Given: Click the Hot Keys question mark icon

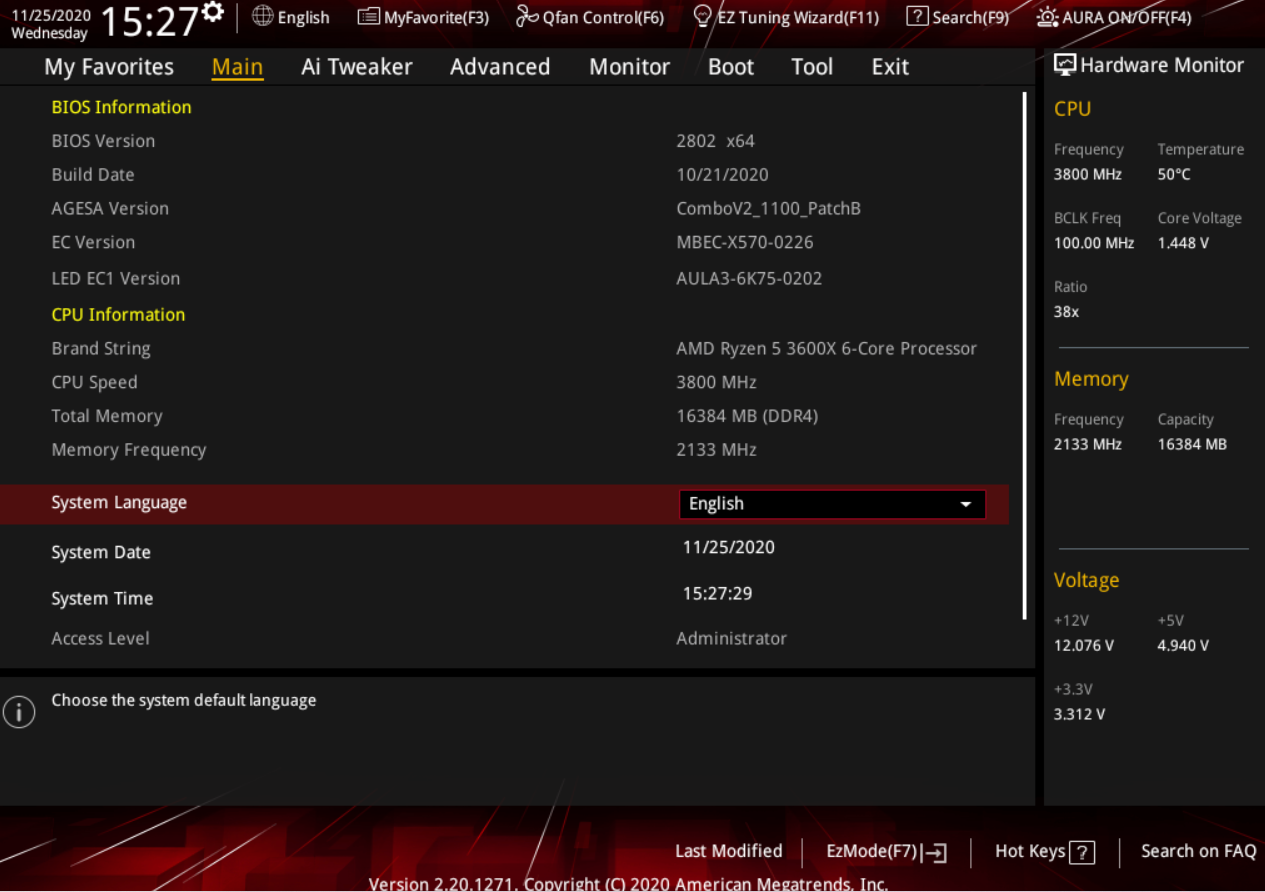Looking at the screenshot, I should click(1082, 852).
